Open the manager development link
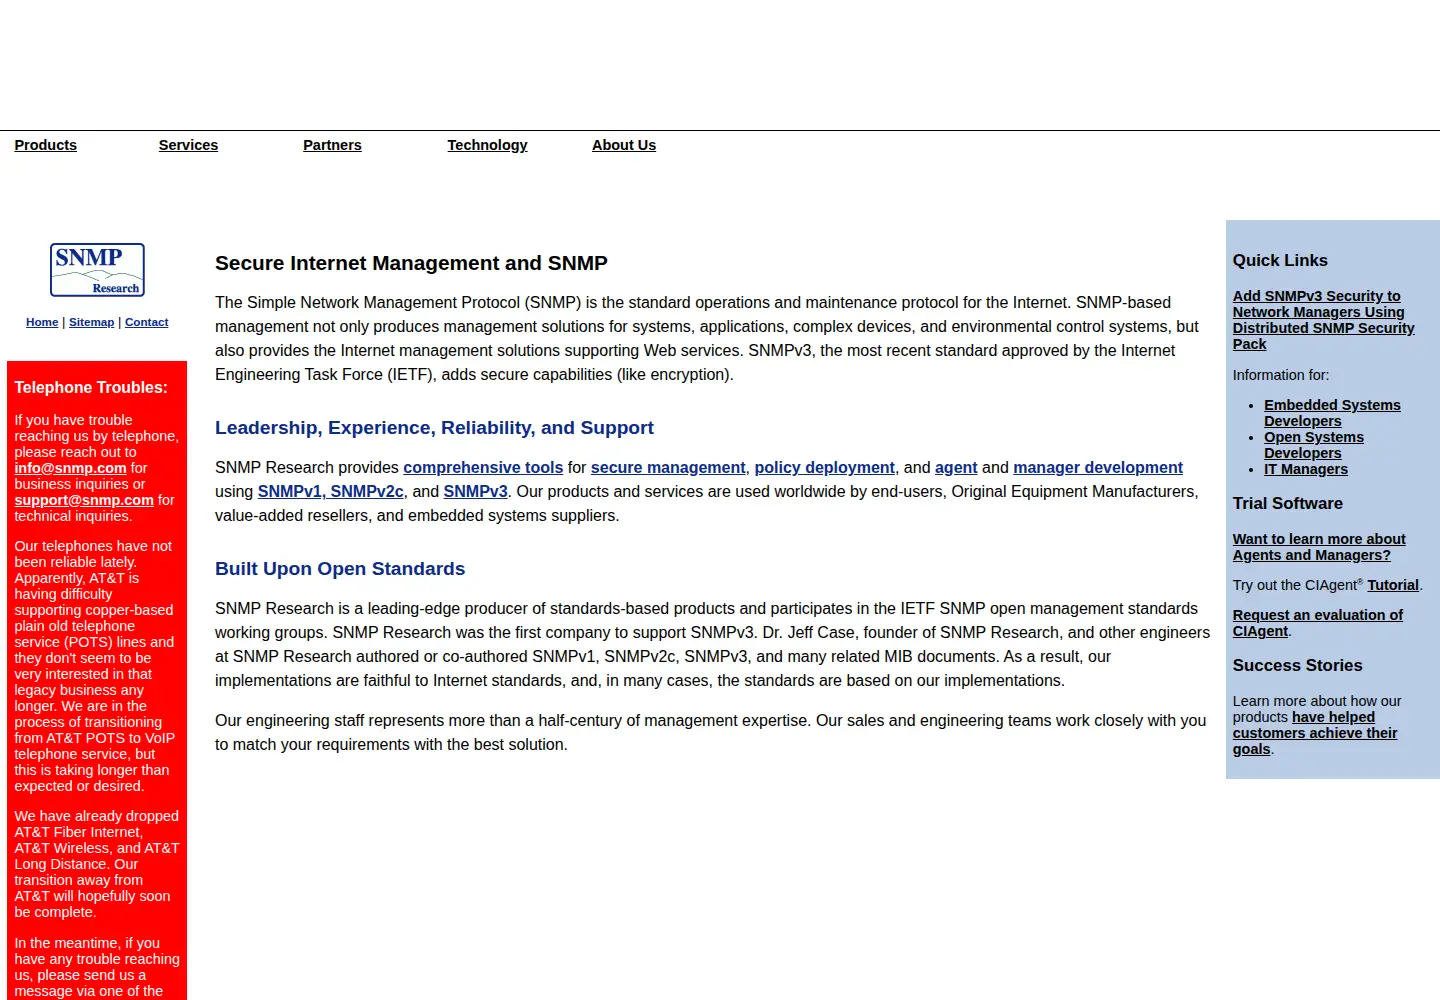This screenshot has width=1440, height=1000. pos(1098,467)
